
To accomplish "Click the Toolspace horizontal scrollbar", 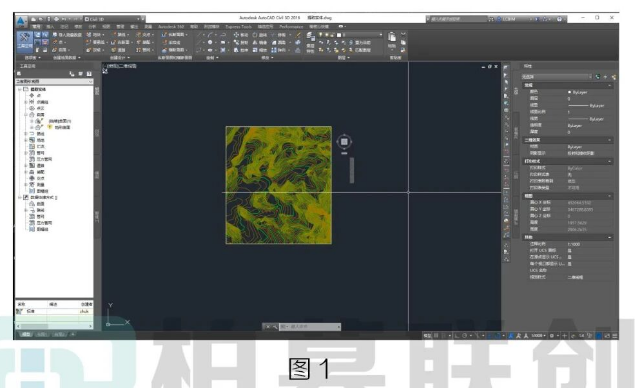I will [54, 326].
